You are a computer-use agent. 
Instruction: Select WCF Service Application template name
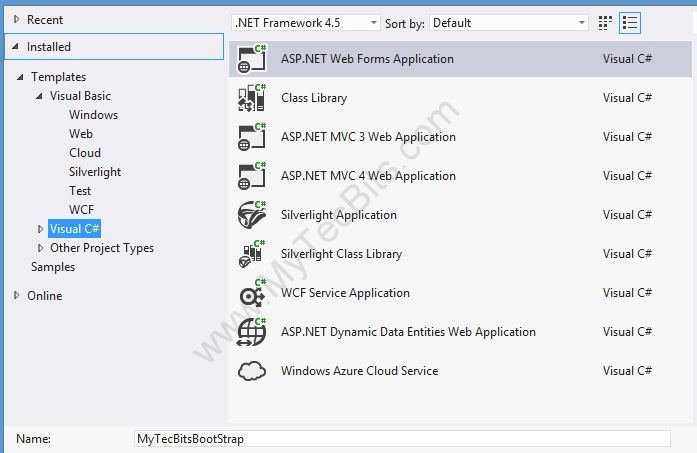click(x=345, y=293)
